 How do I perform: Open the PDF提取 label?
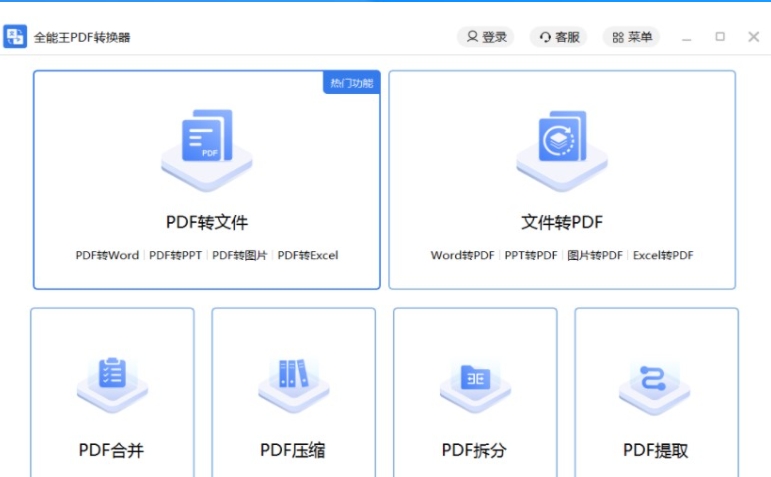tap(655, 450)
